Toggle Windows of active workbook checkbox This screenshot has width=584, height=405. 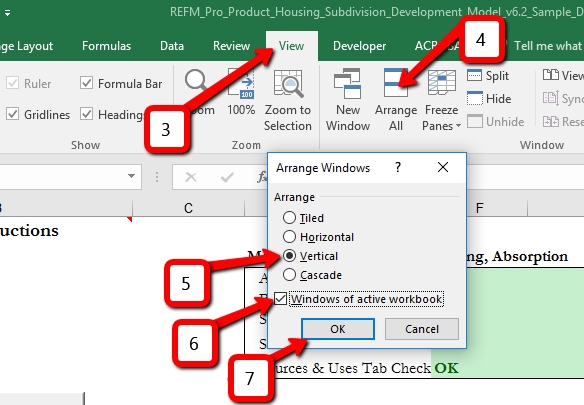(280, 299)
